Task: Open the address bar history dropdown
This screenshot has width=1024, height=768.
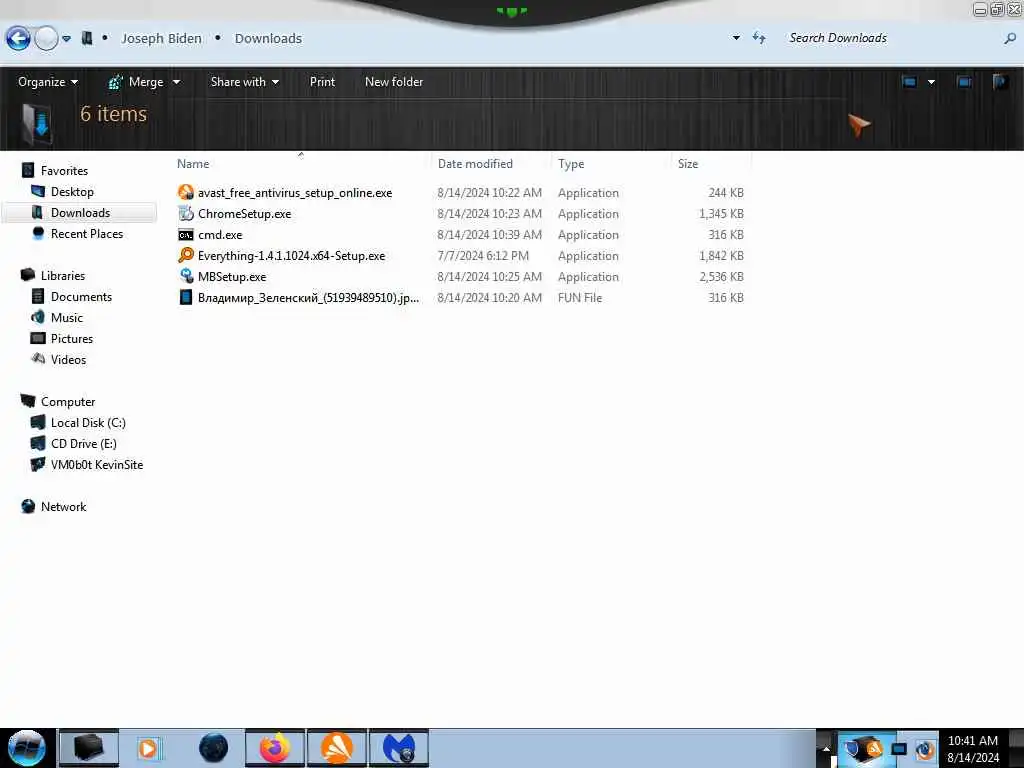Action: click(736, 38)
